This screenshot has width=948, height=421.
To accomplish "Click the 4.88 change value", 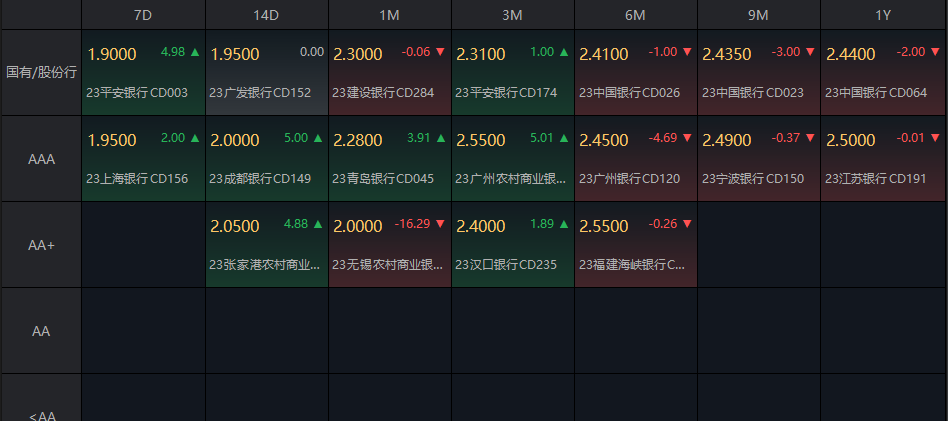I will pyautogui.click(x=296, y=224).
